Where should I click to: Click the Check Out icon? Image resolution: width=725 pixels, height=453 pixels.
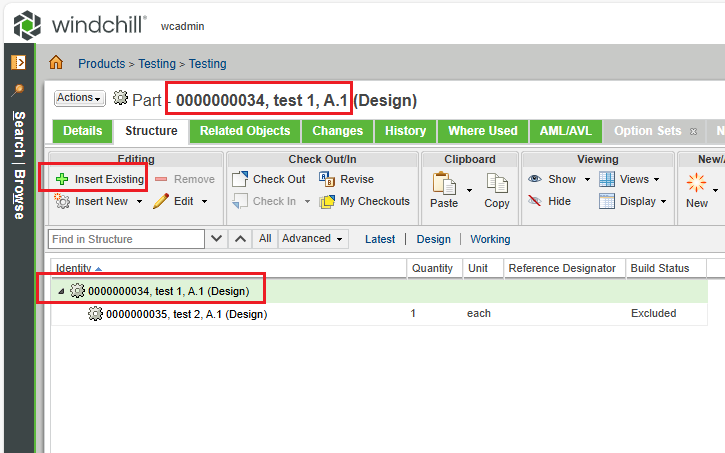239,179
